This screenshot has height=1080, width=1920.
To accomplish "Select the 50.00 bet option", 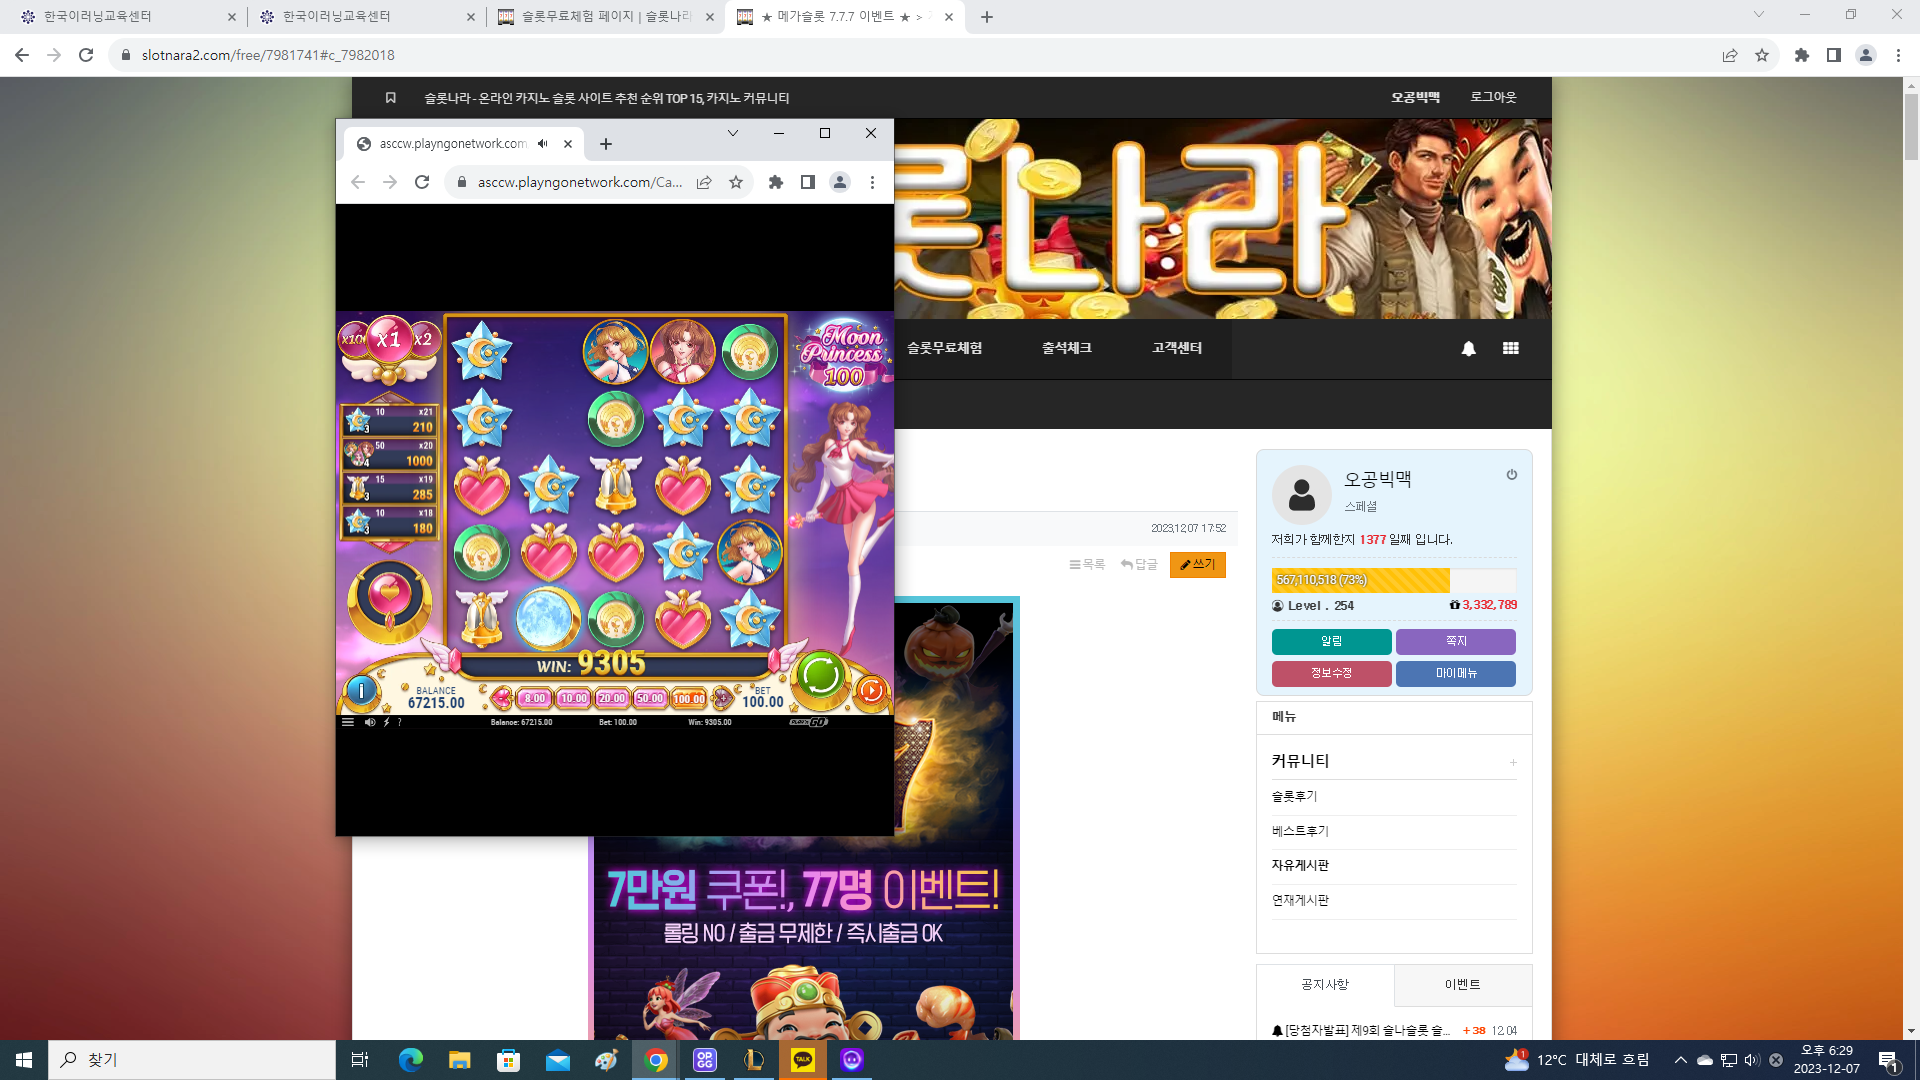I will 650,698.
